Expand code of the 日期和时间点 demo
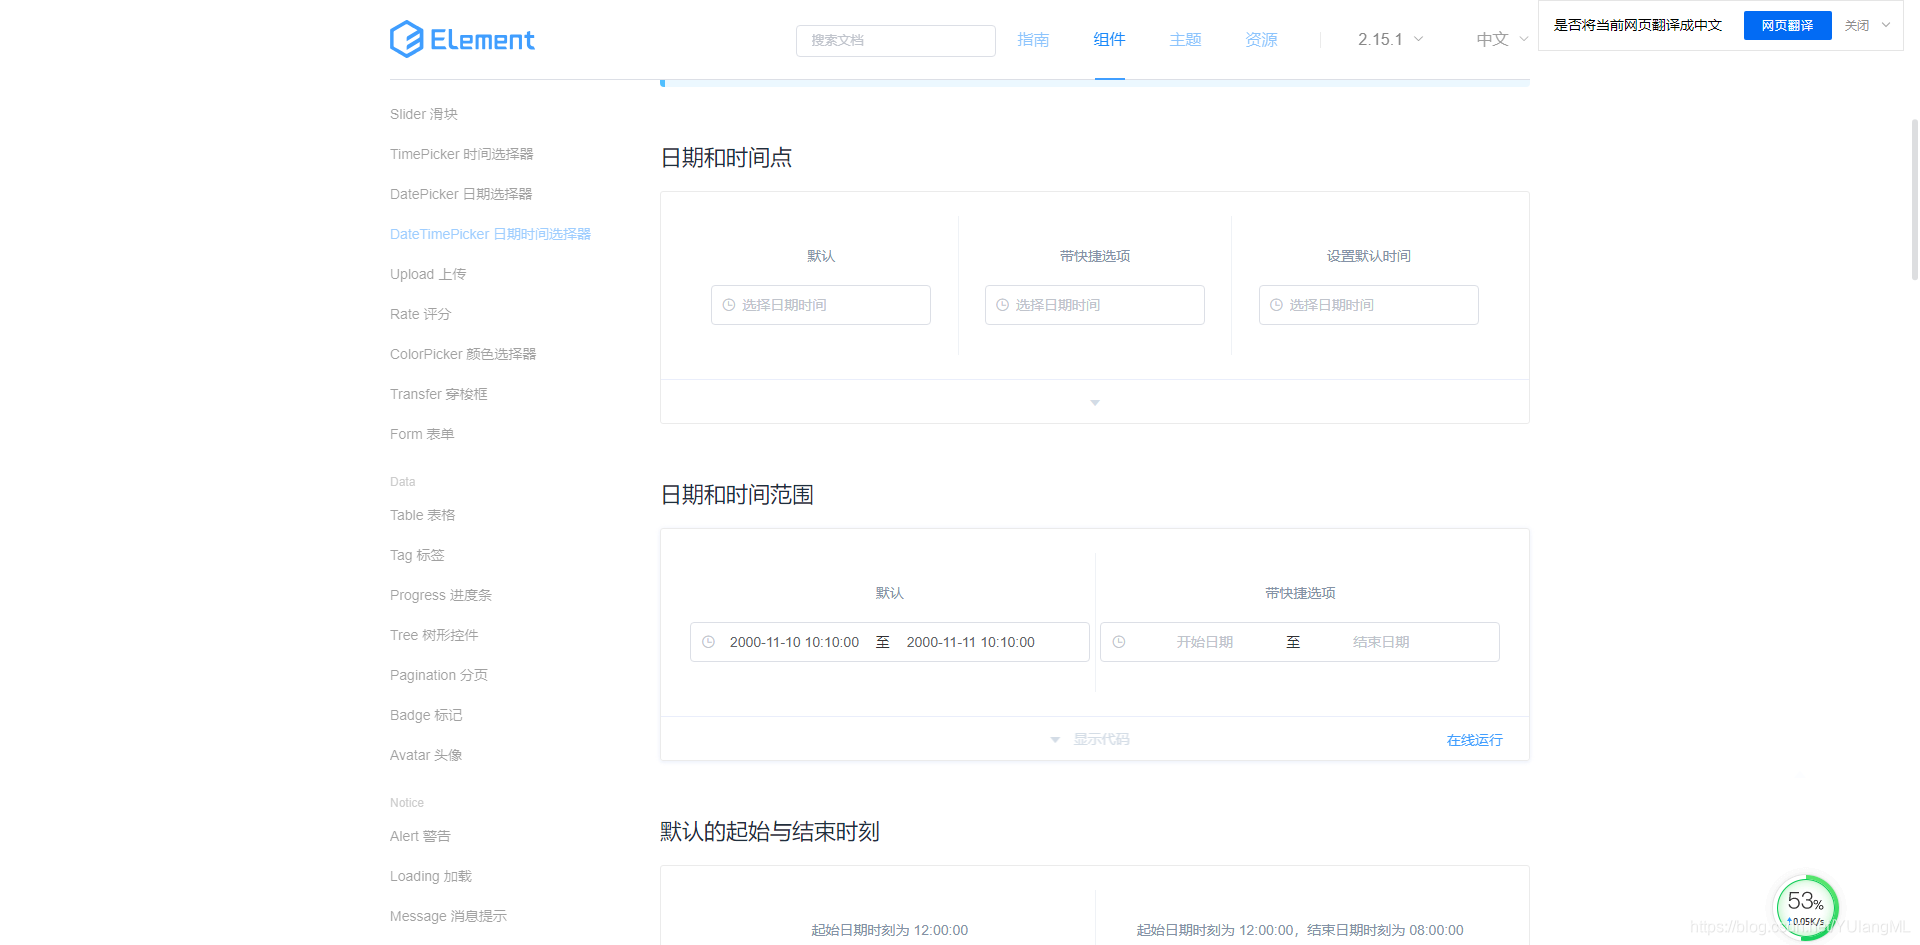 pyautogui.click(x=1095, y=402)
